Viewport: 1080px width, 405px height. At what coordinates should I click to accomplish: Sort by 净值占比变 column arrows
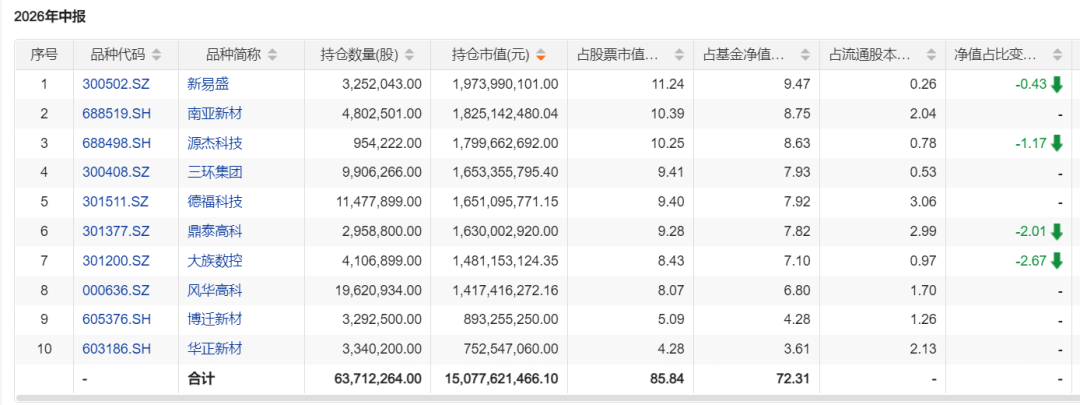(1057, 55)
